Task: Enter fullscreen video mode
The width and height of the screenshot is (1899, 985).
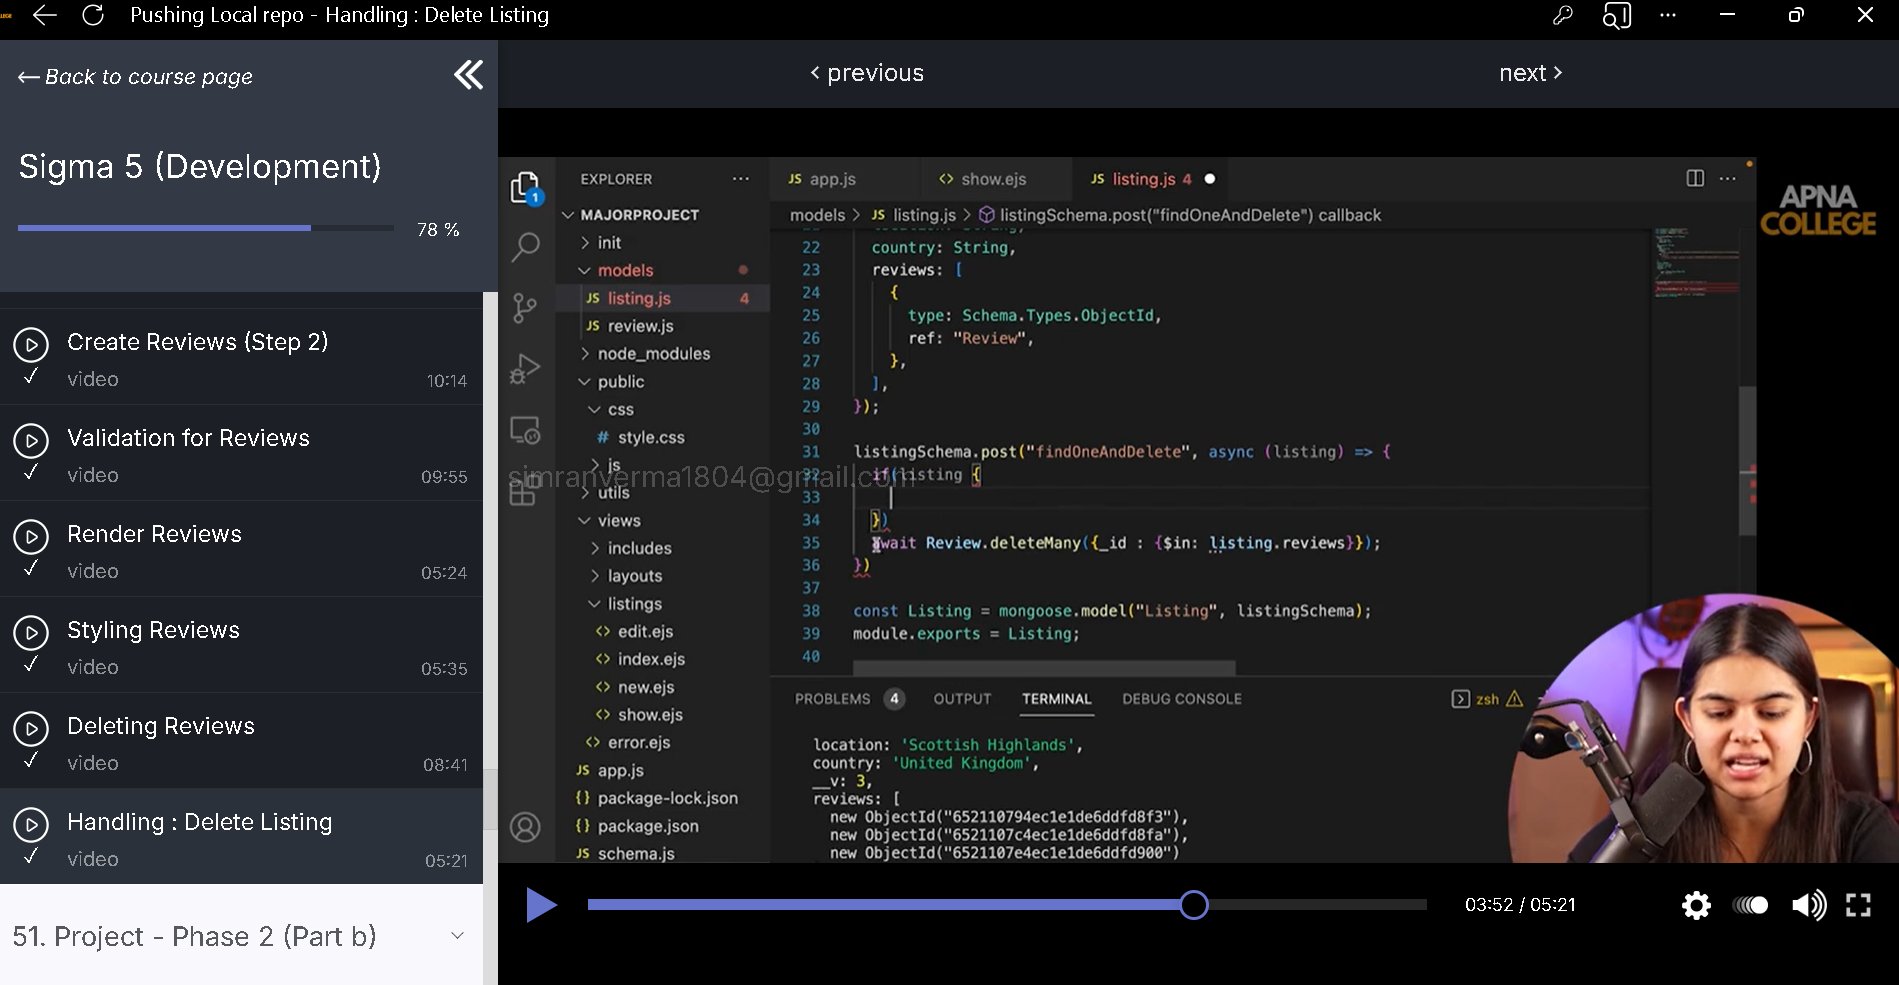Action: 1858,906
